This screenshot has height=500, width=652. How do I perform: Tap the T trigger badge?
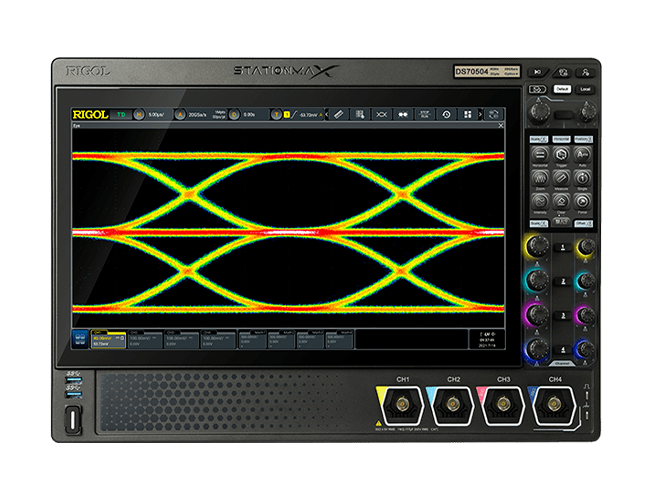pos(276,114)
